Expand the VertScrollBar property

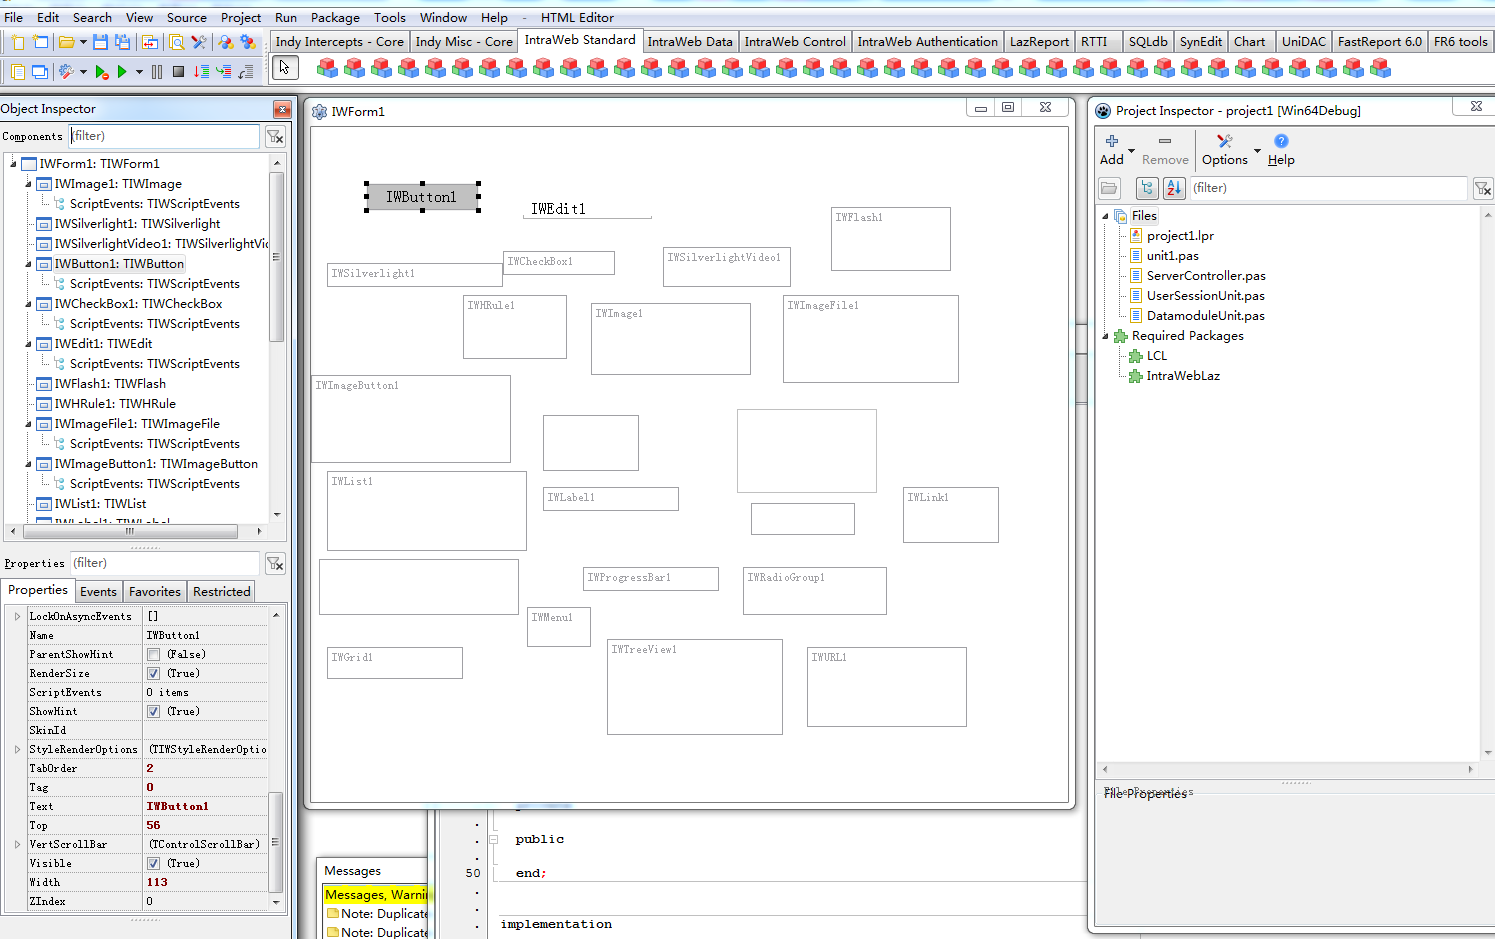[x=18, y=844]
